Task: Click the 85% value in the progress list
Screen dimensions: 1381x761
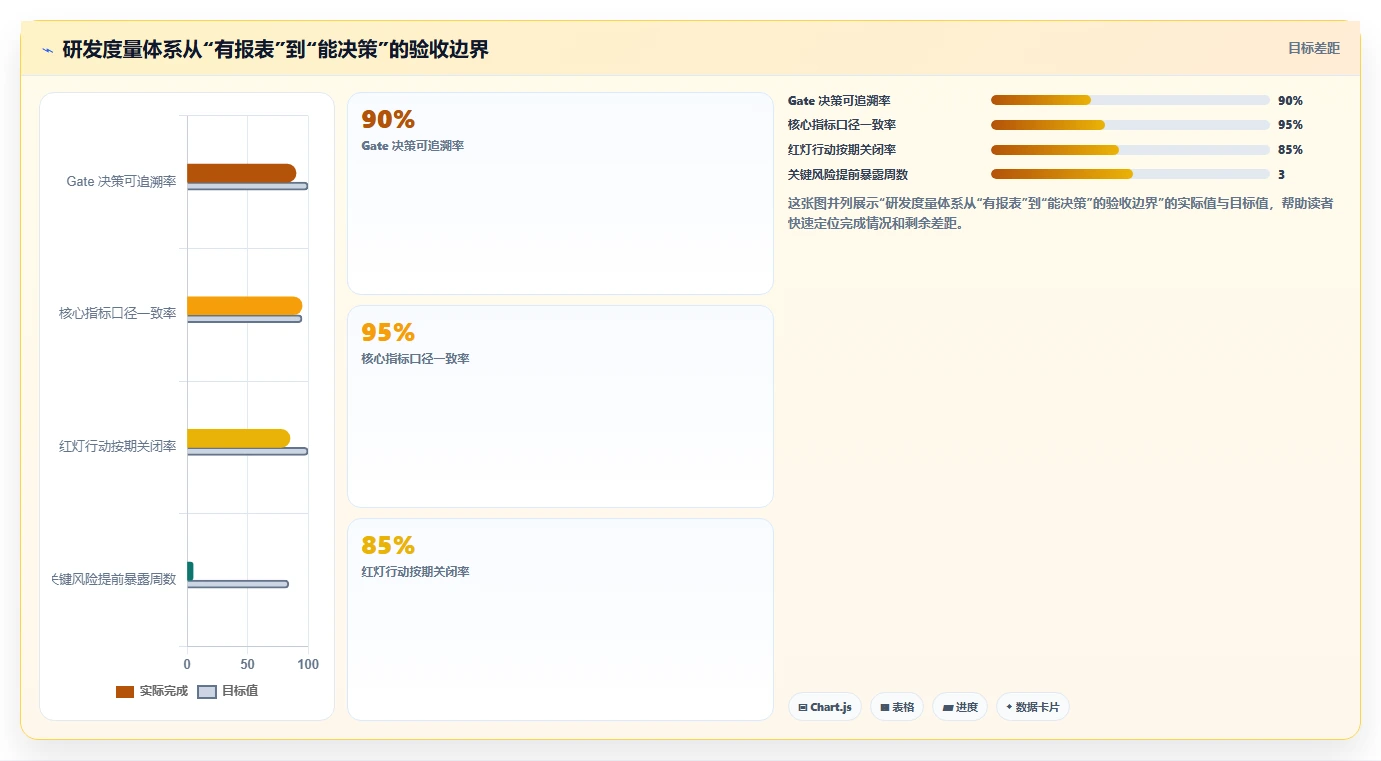Action: 1290,150
